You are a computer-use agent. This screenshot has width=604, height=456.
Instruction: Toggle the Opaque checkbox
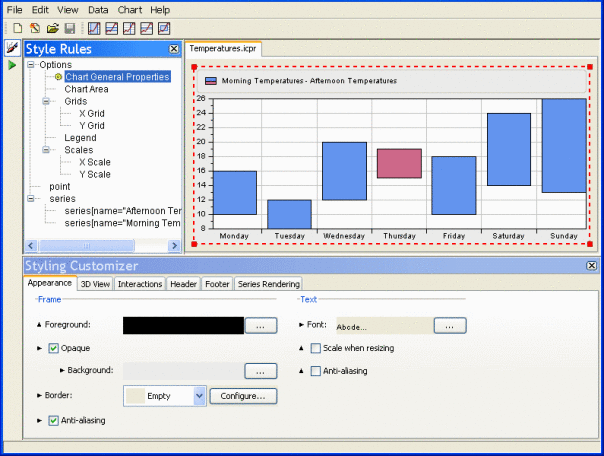(x=54, y=348)
